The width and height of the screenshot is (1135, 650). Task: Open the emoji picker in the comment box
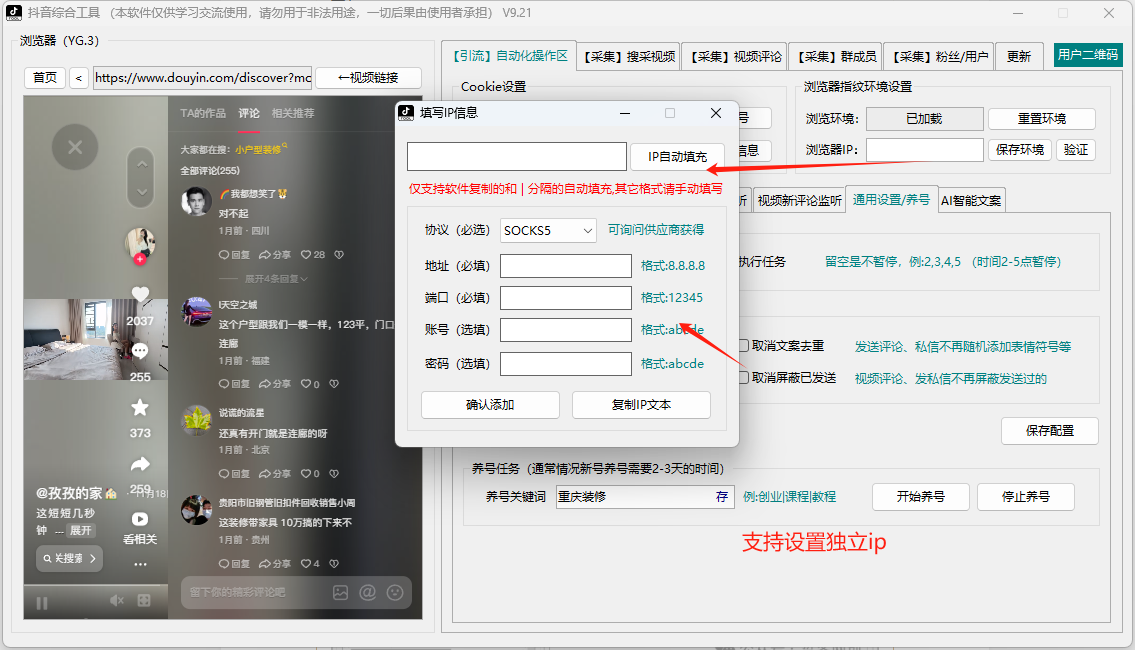click(x=395, y=592)
